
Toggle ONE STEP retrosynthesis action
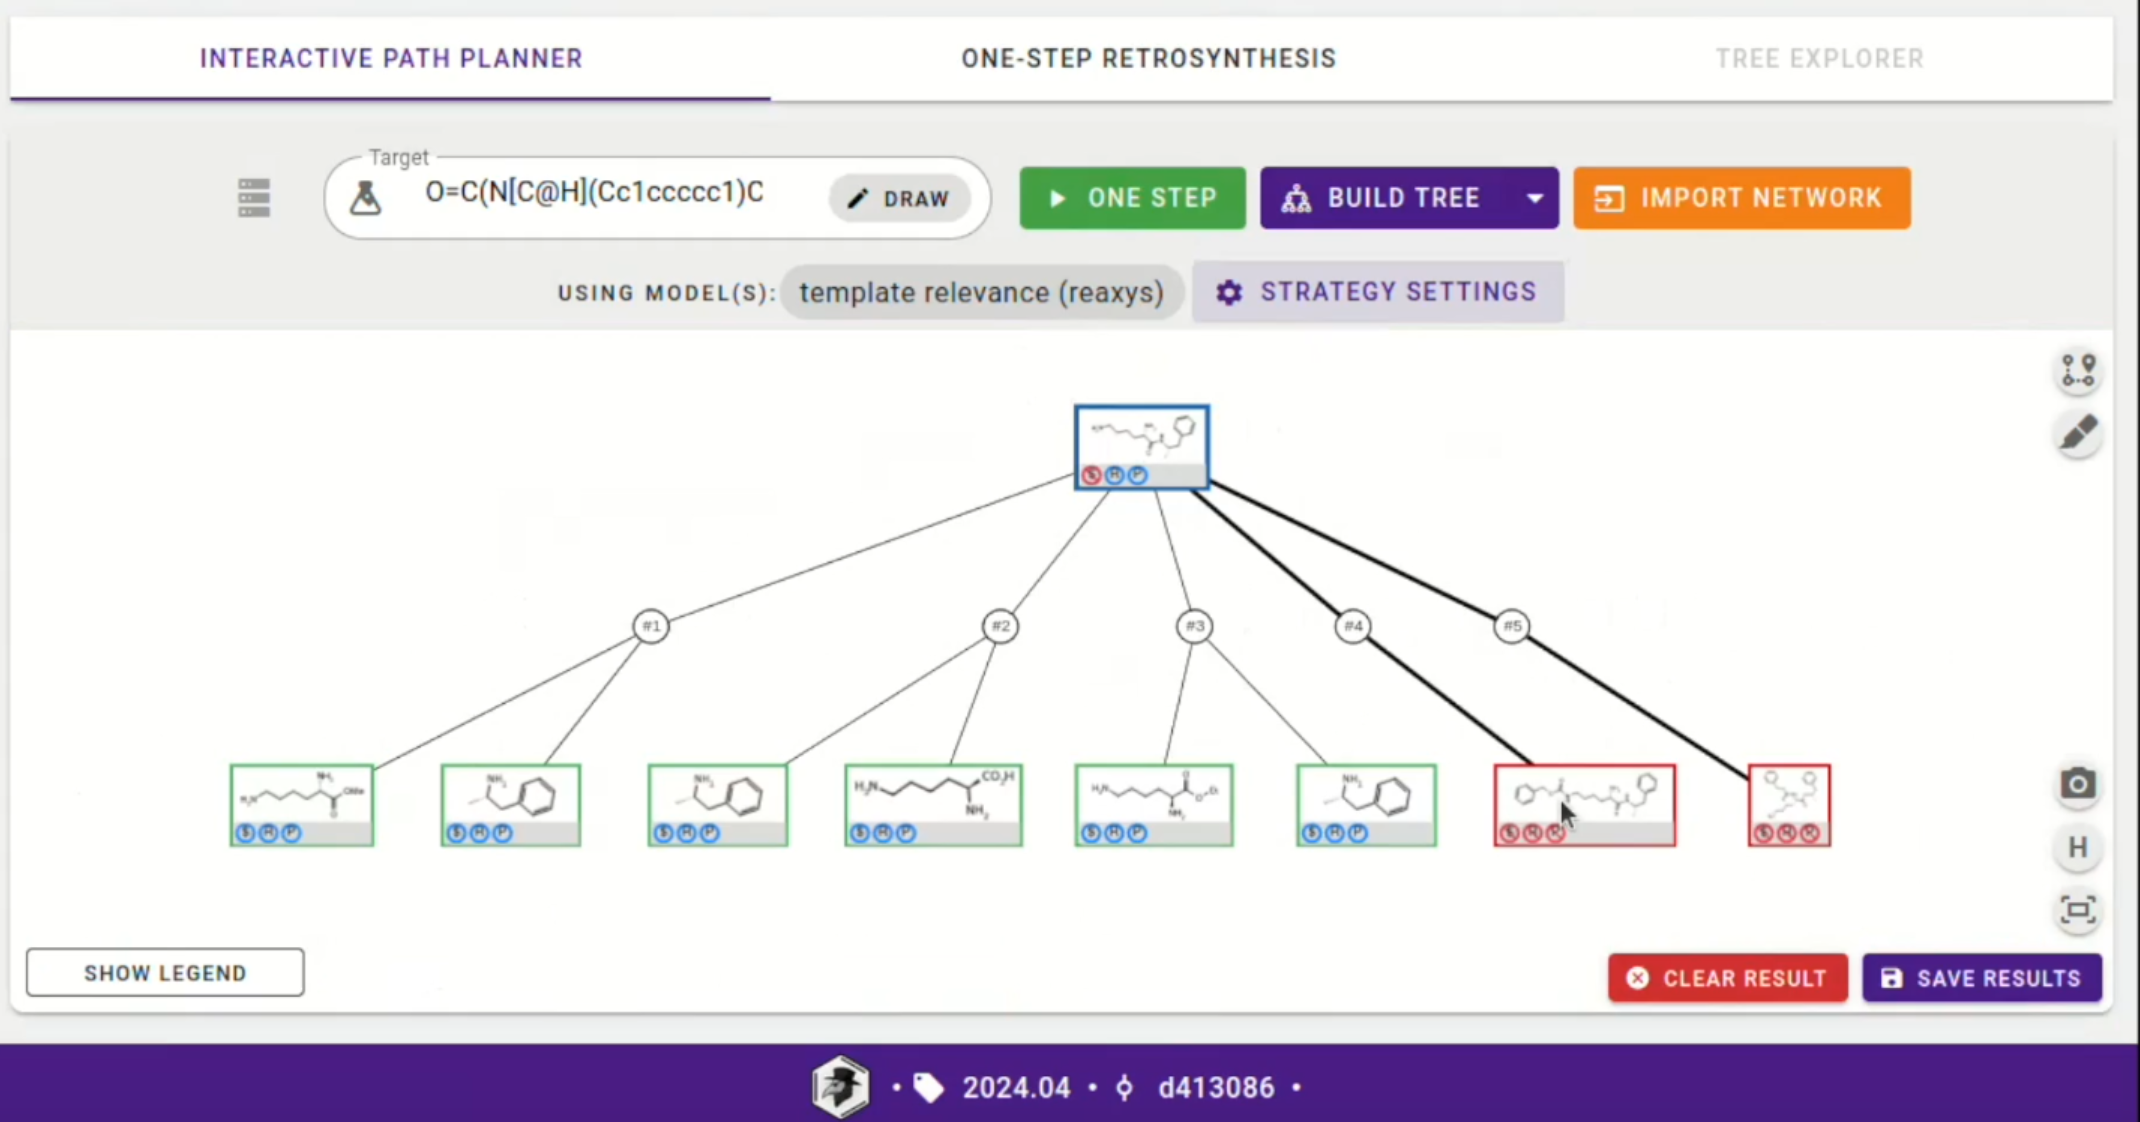point(1131,197)
